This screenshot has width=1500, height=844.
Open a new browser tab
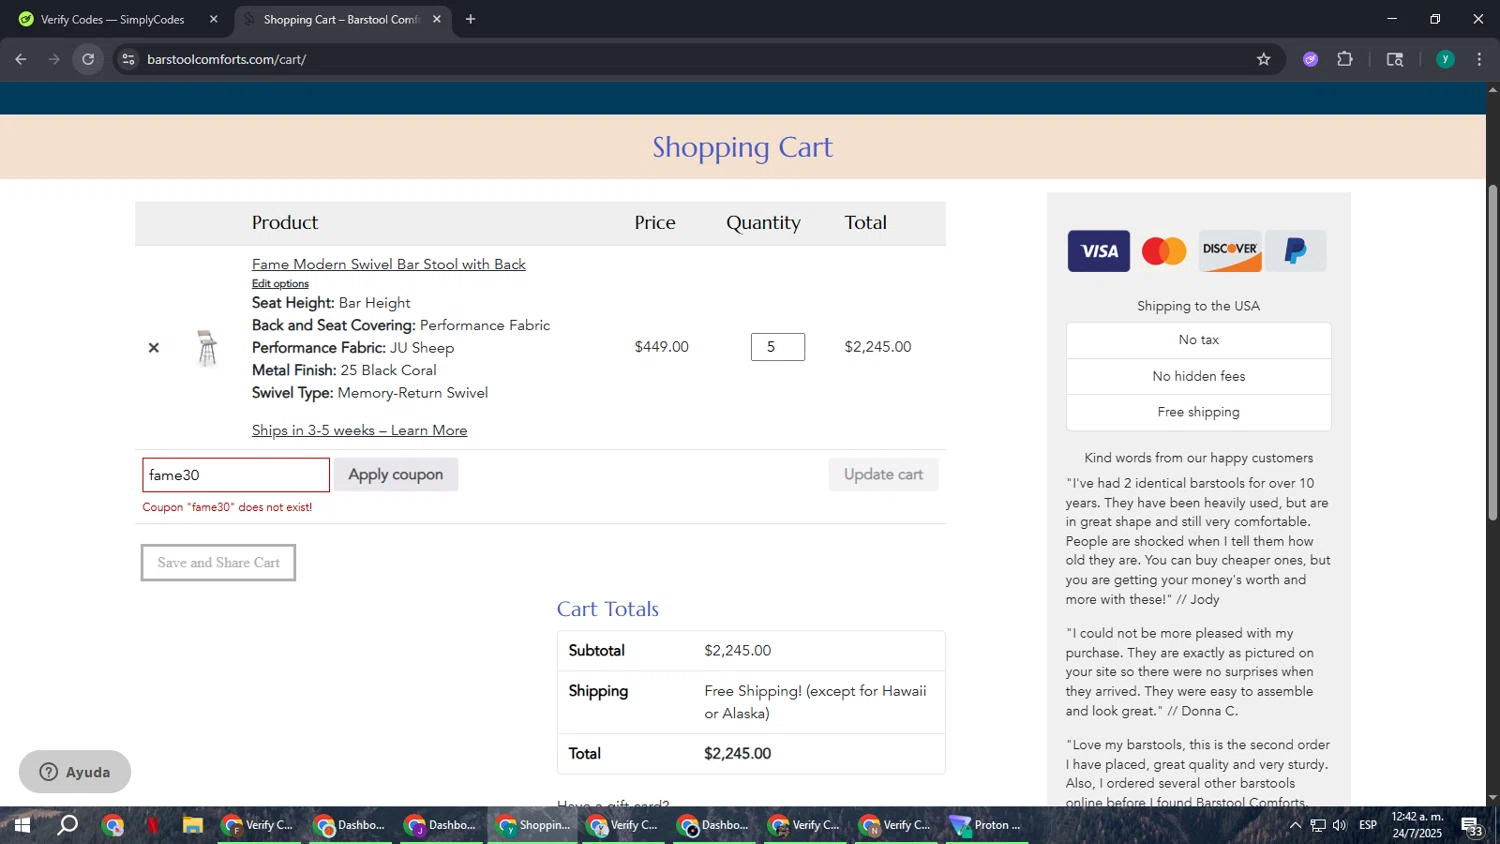click(x=471, y=19)
